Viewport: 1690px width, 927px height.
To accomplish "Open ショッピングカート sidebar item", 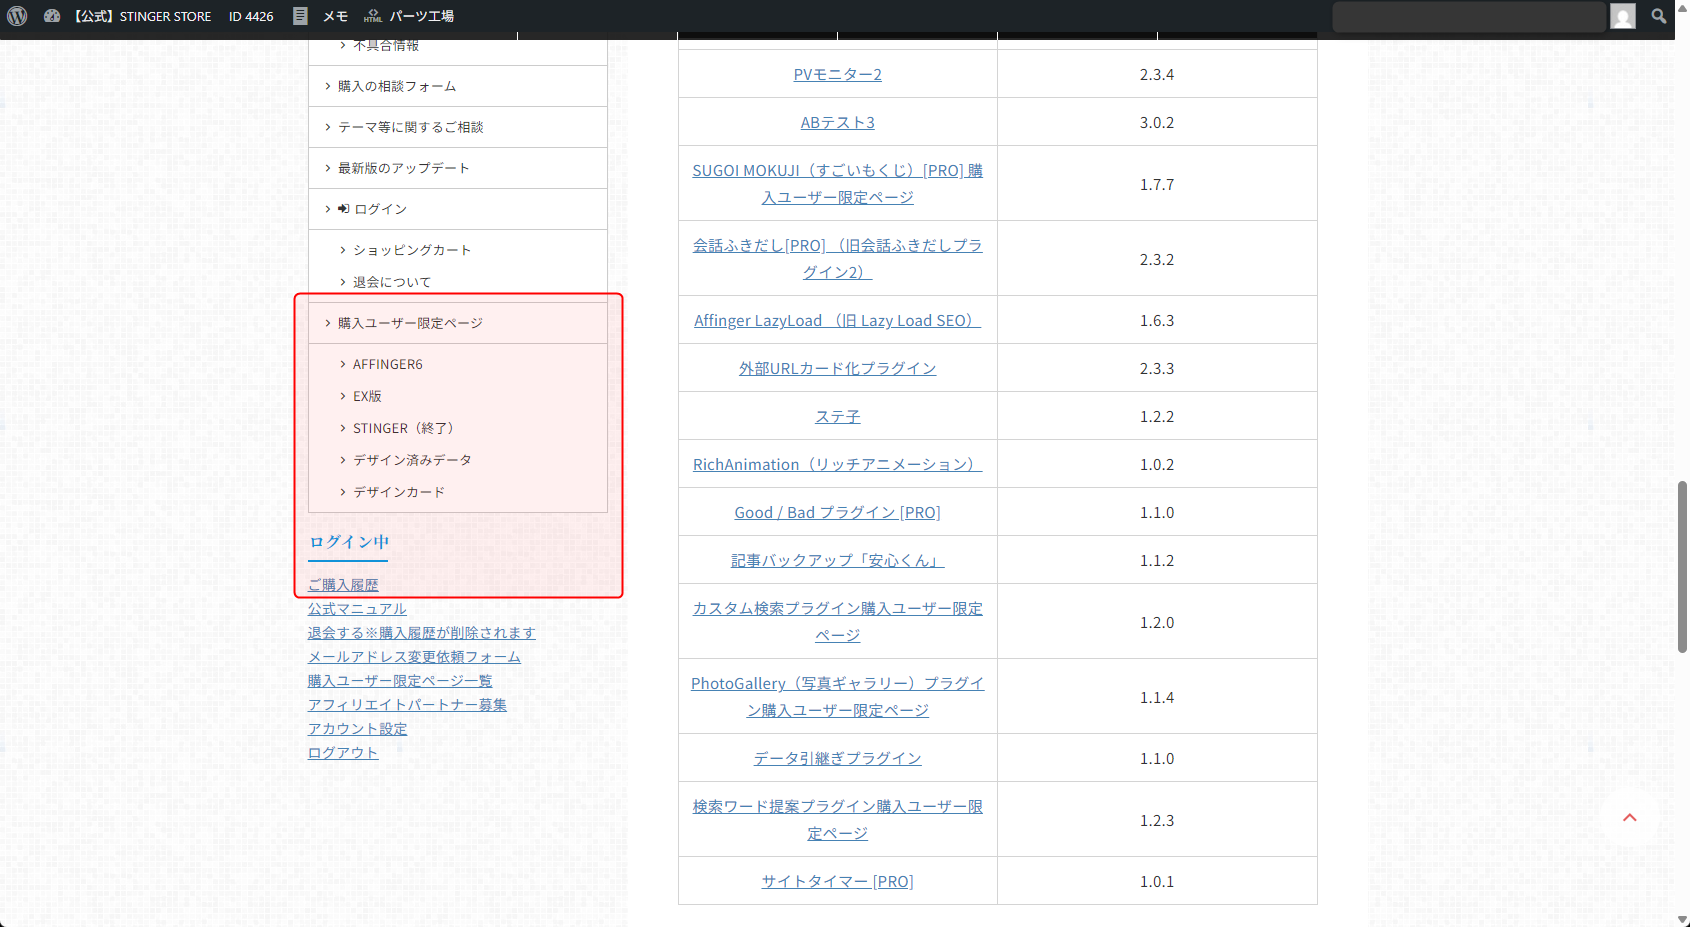I will [411, 250].
